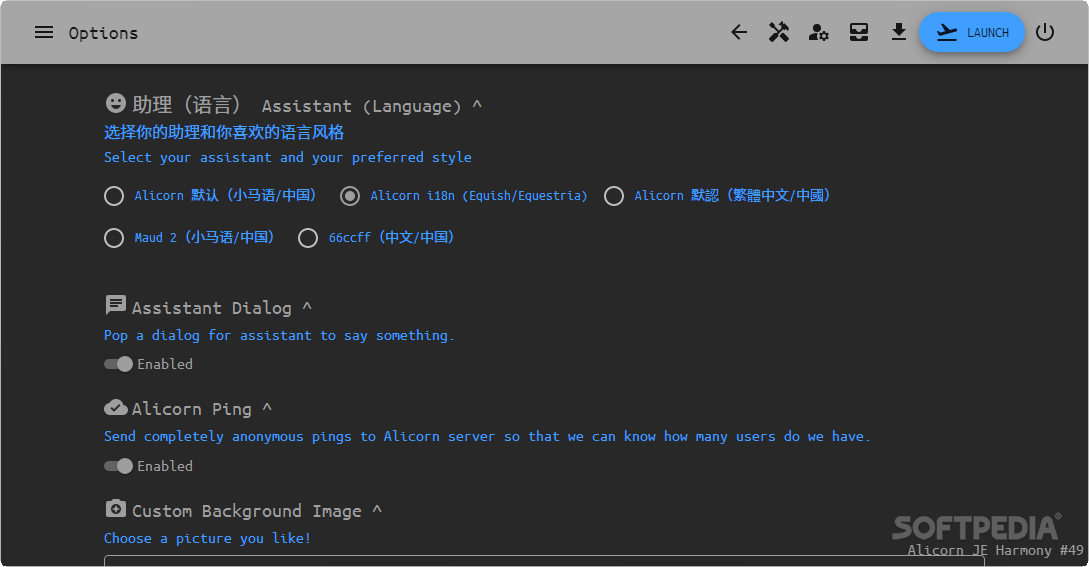Click 'Pop a dialog for assistant' description
The height and width of the screenshot is (567, 1089).
pyautogui.click(x=279, y=336)
